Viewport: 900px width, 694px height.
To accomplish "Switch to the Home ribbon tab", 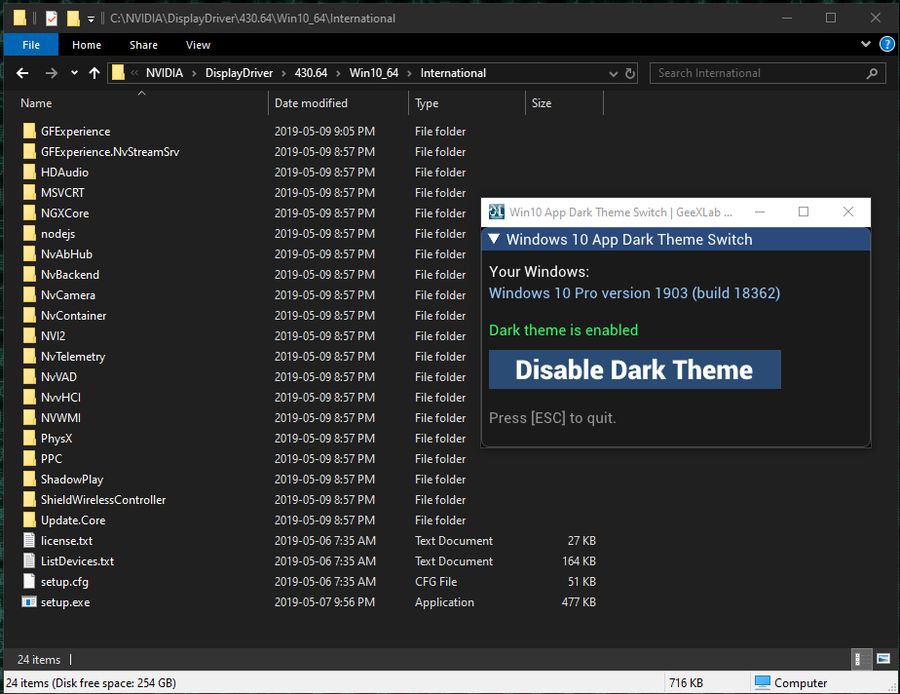I will click(87, 45).
